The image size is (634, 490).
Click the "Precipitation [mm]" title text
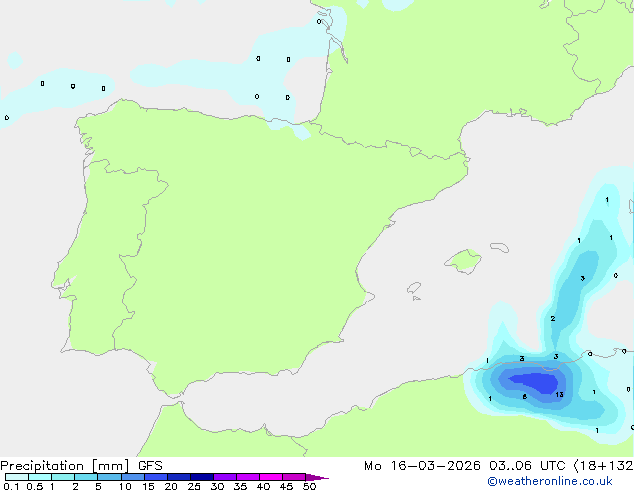(65, 466)
